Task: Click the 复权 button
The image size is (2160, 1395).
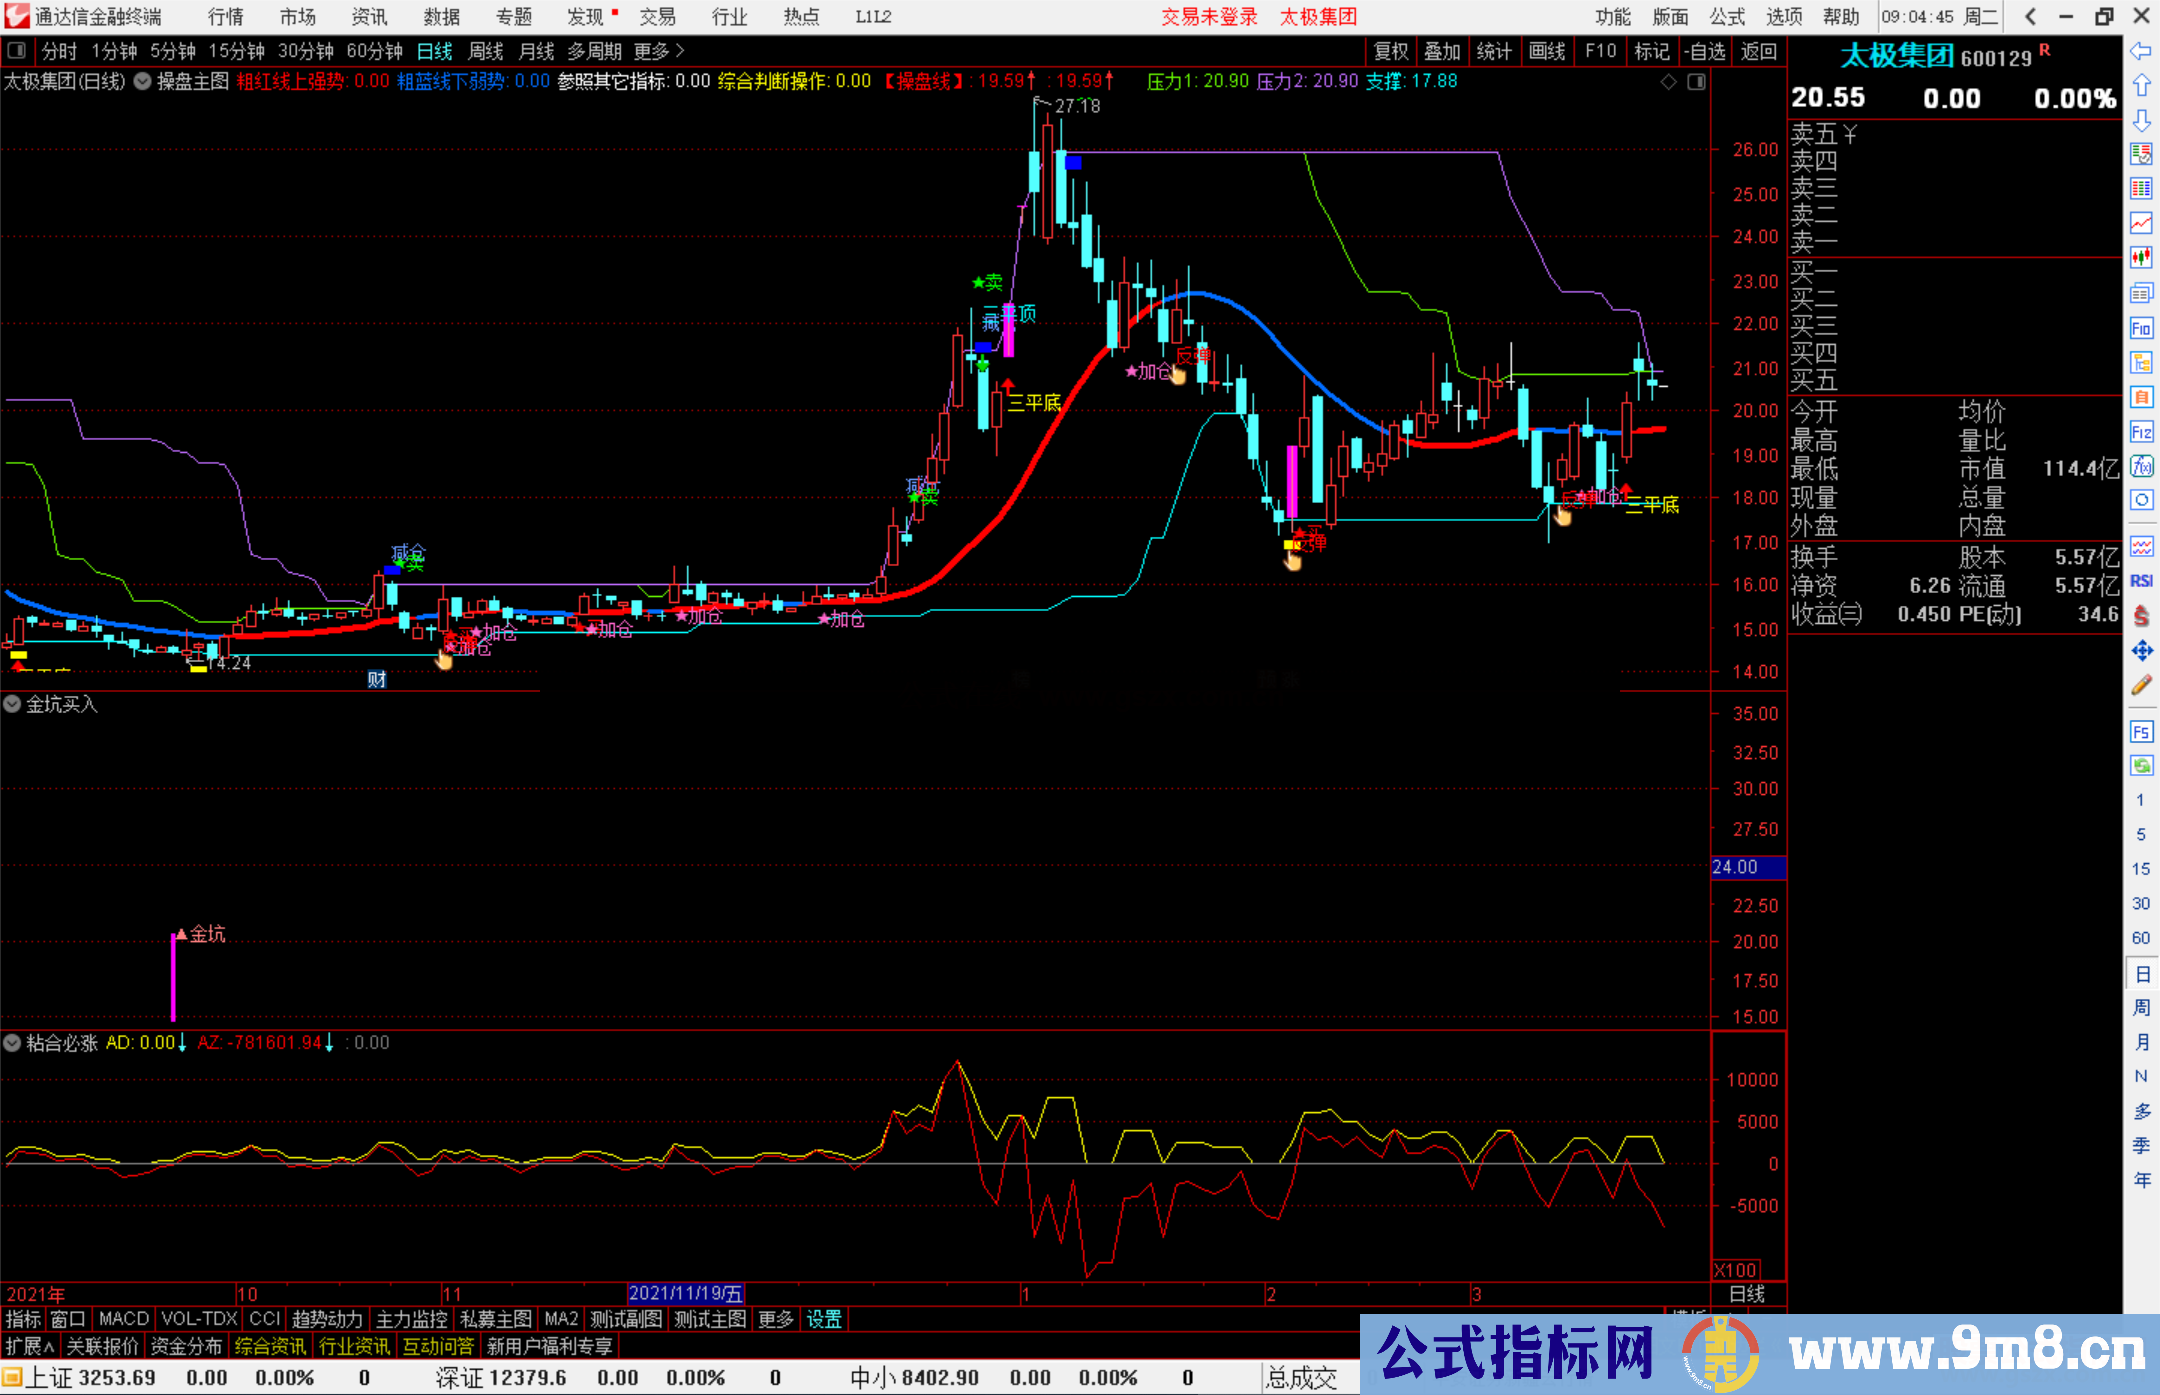Action: click(x=1391, y=51)
